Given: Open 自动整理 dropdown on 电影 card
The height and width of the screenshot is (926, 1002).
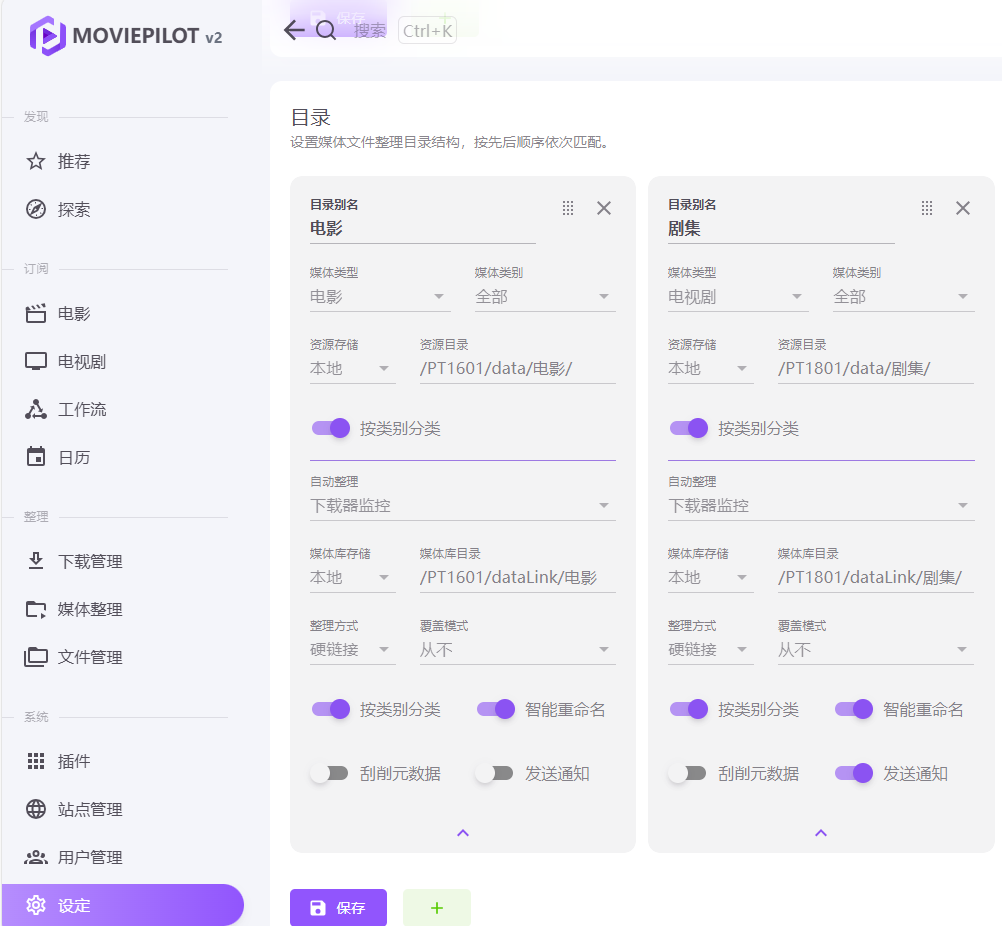Looking at the screenshot, I should pos(462,506).
